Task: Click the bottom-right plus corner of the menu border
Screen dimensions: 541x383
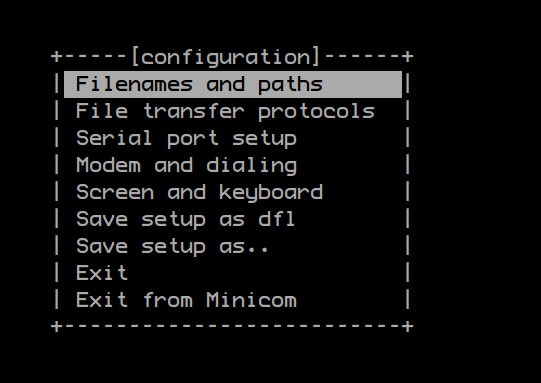Action: 408,326
